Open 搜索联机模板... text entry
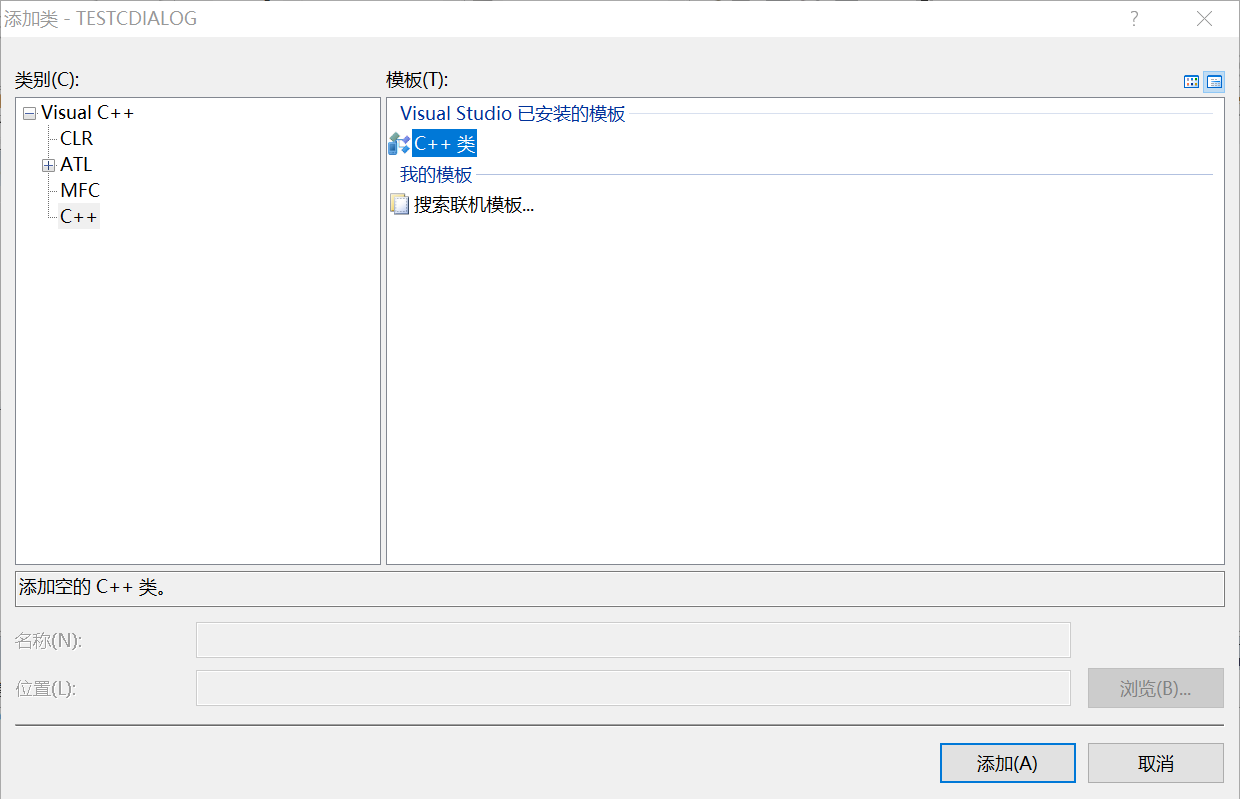 pos(474,205)
